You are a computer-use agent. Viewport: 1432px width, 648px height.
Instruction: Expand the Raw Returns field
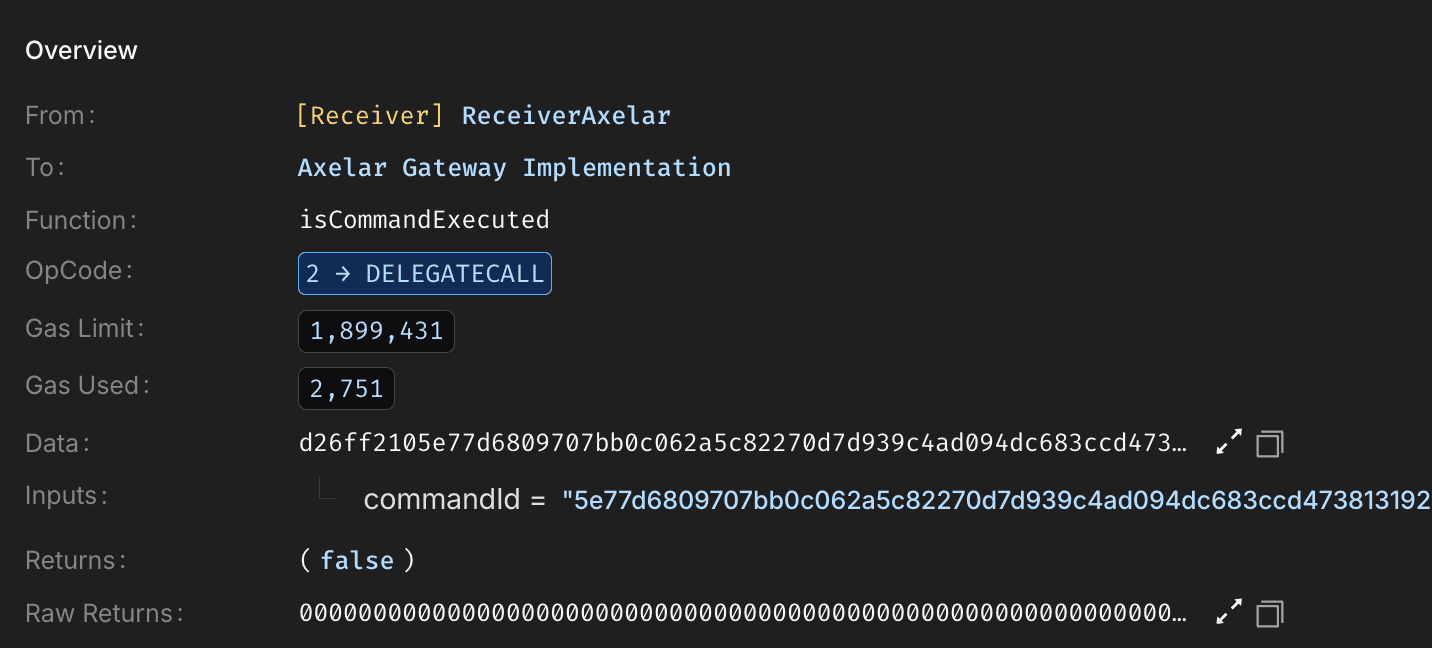click(x=1228, y=611)
